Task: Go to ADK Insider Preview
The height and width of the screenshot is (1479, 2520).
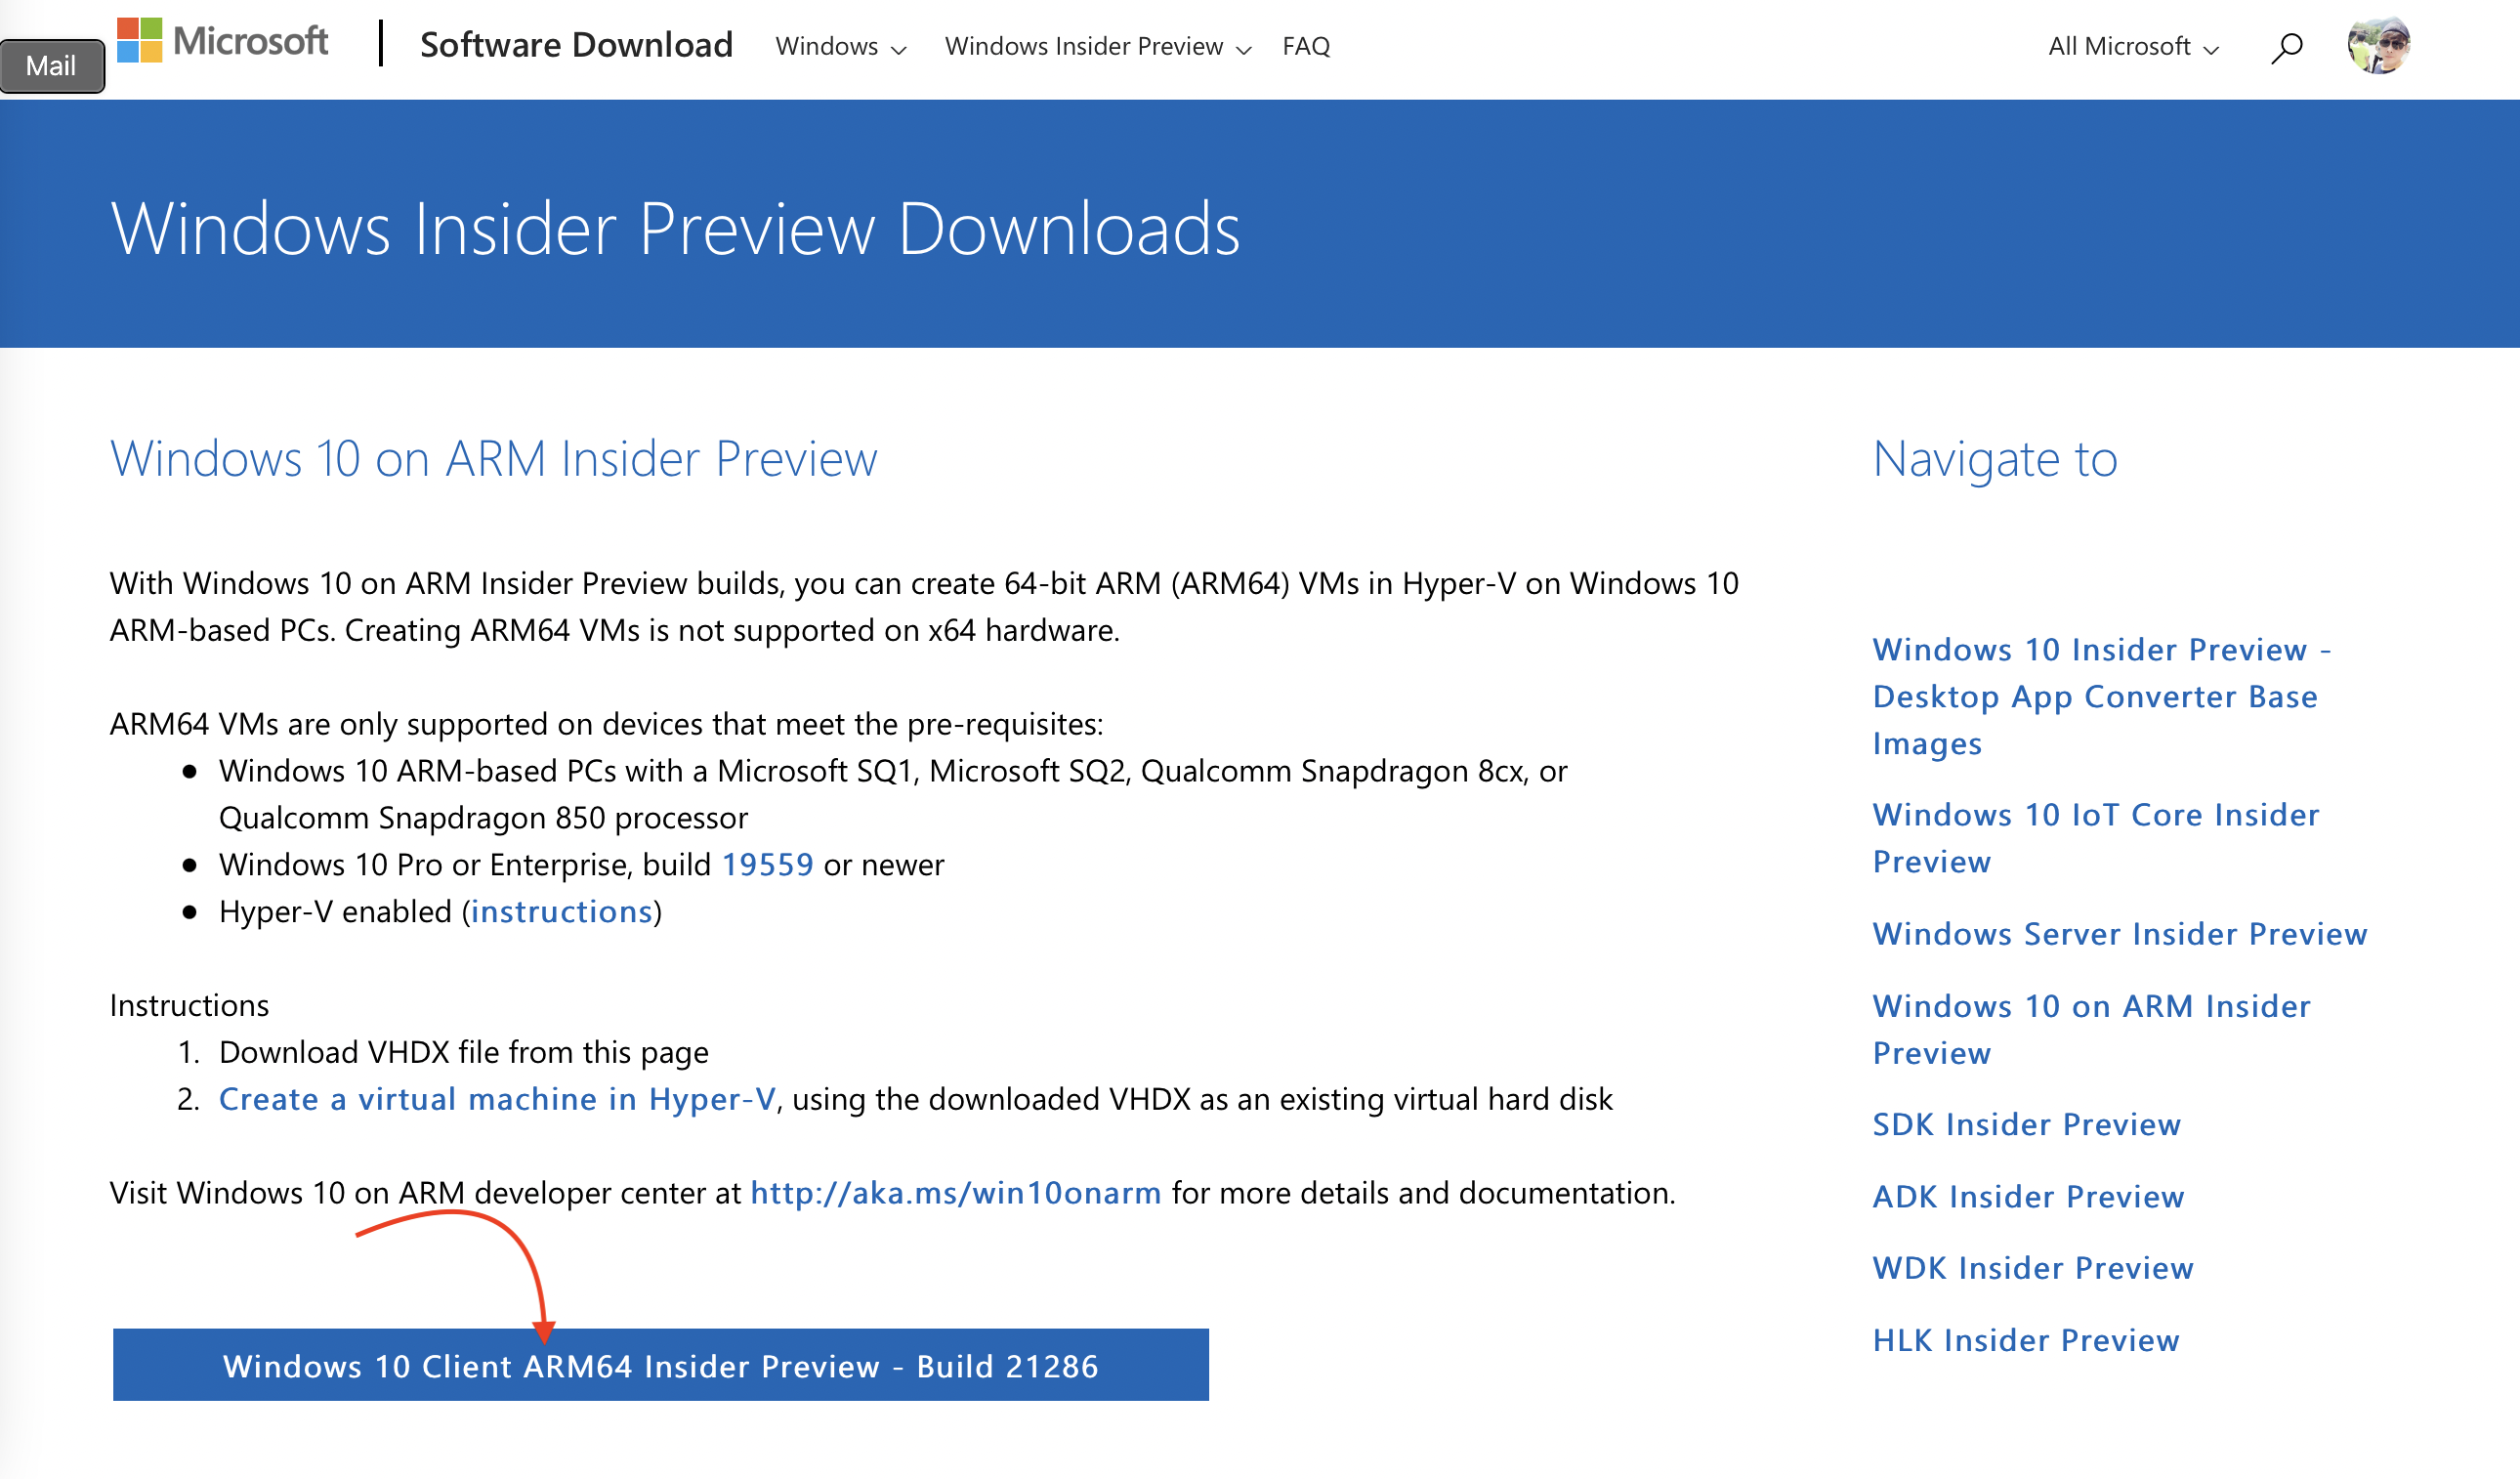Action: pyautogui.click(x=2028, y=1197)
